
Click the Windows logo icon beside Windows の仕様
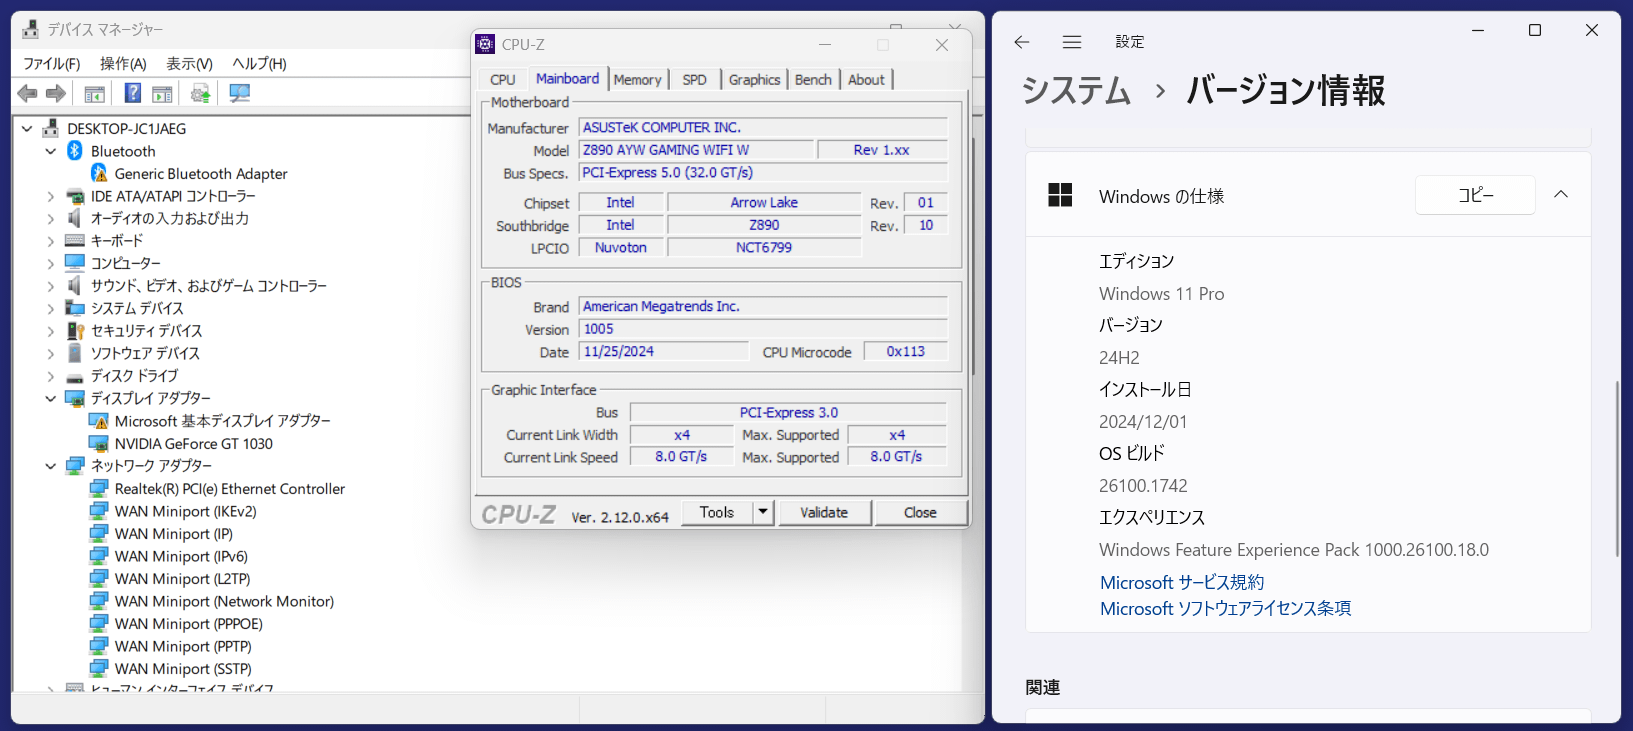(1060, 195)
